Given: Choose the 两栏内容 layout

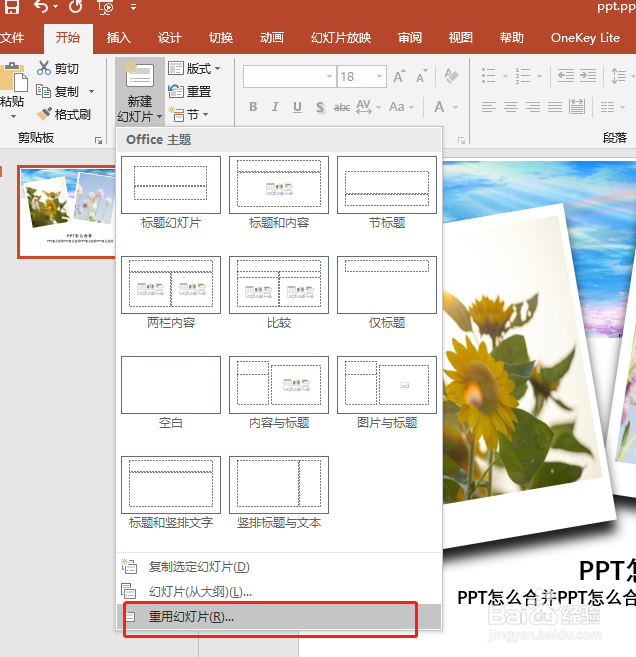Looking at the screenshot, I should (x=171, y=293).
